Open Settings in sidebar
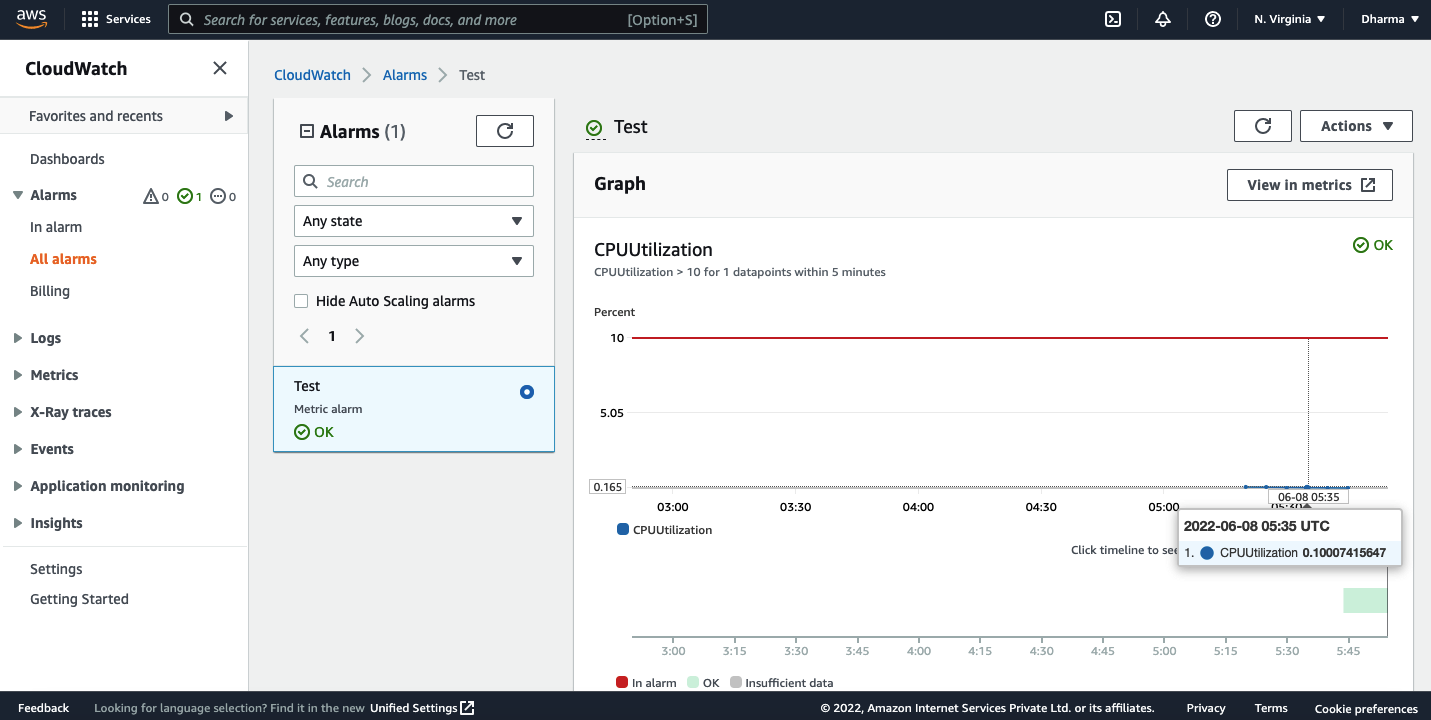This screenshot has width=1431, height=720. (56, 569)
